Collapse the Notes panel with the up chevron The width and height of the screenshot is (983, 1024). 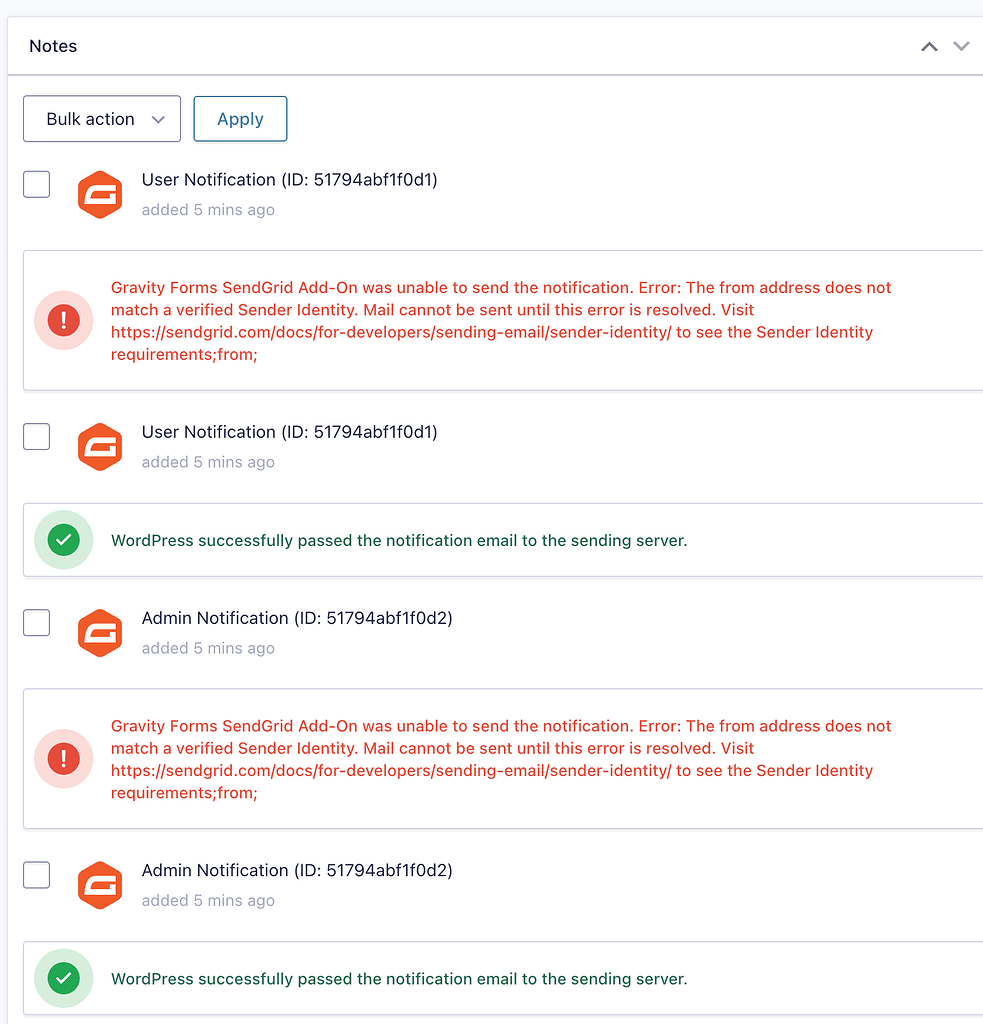(x=928, y=46)
